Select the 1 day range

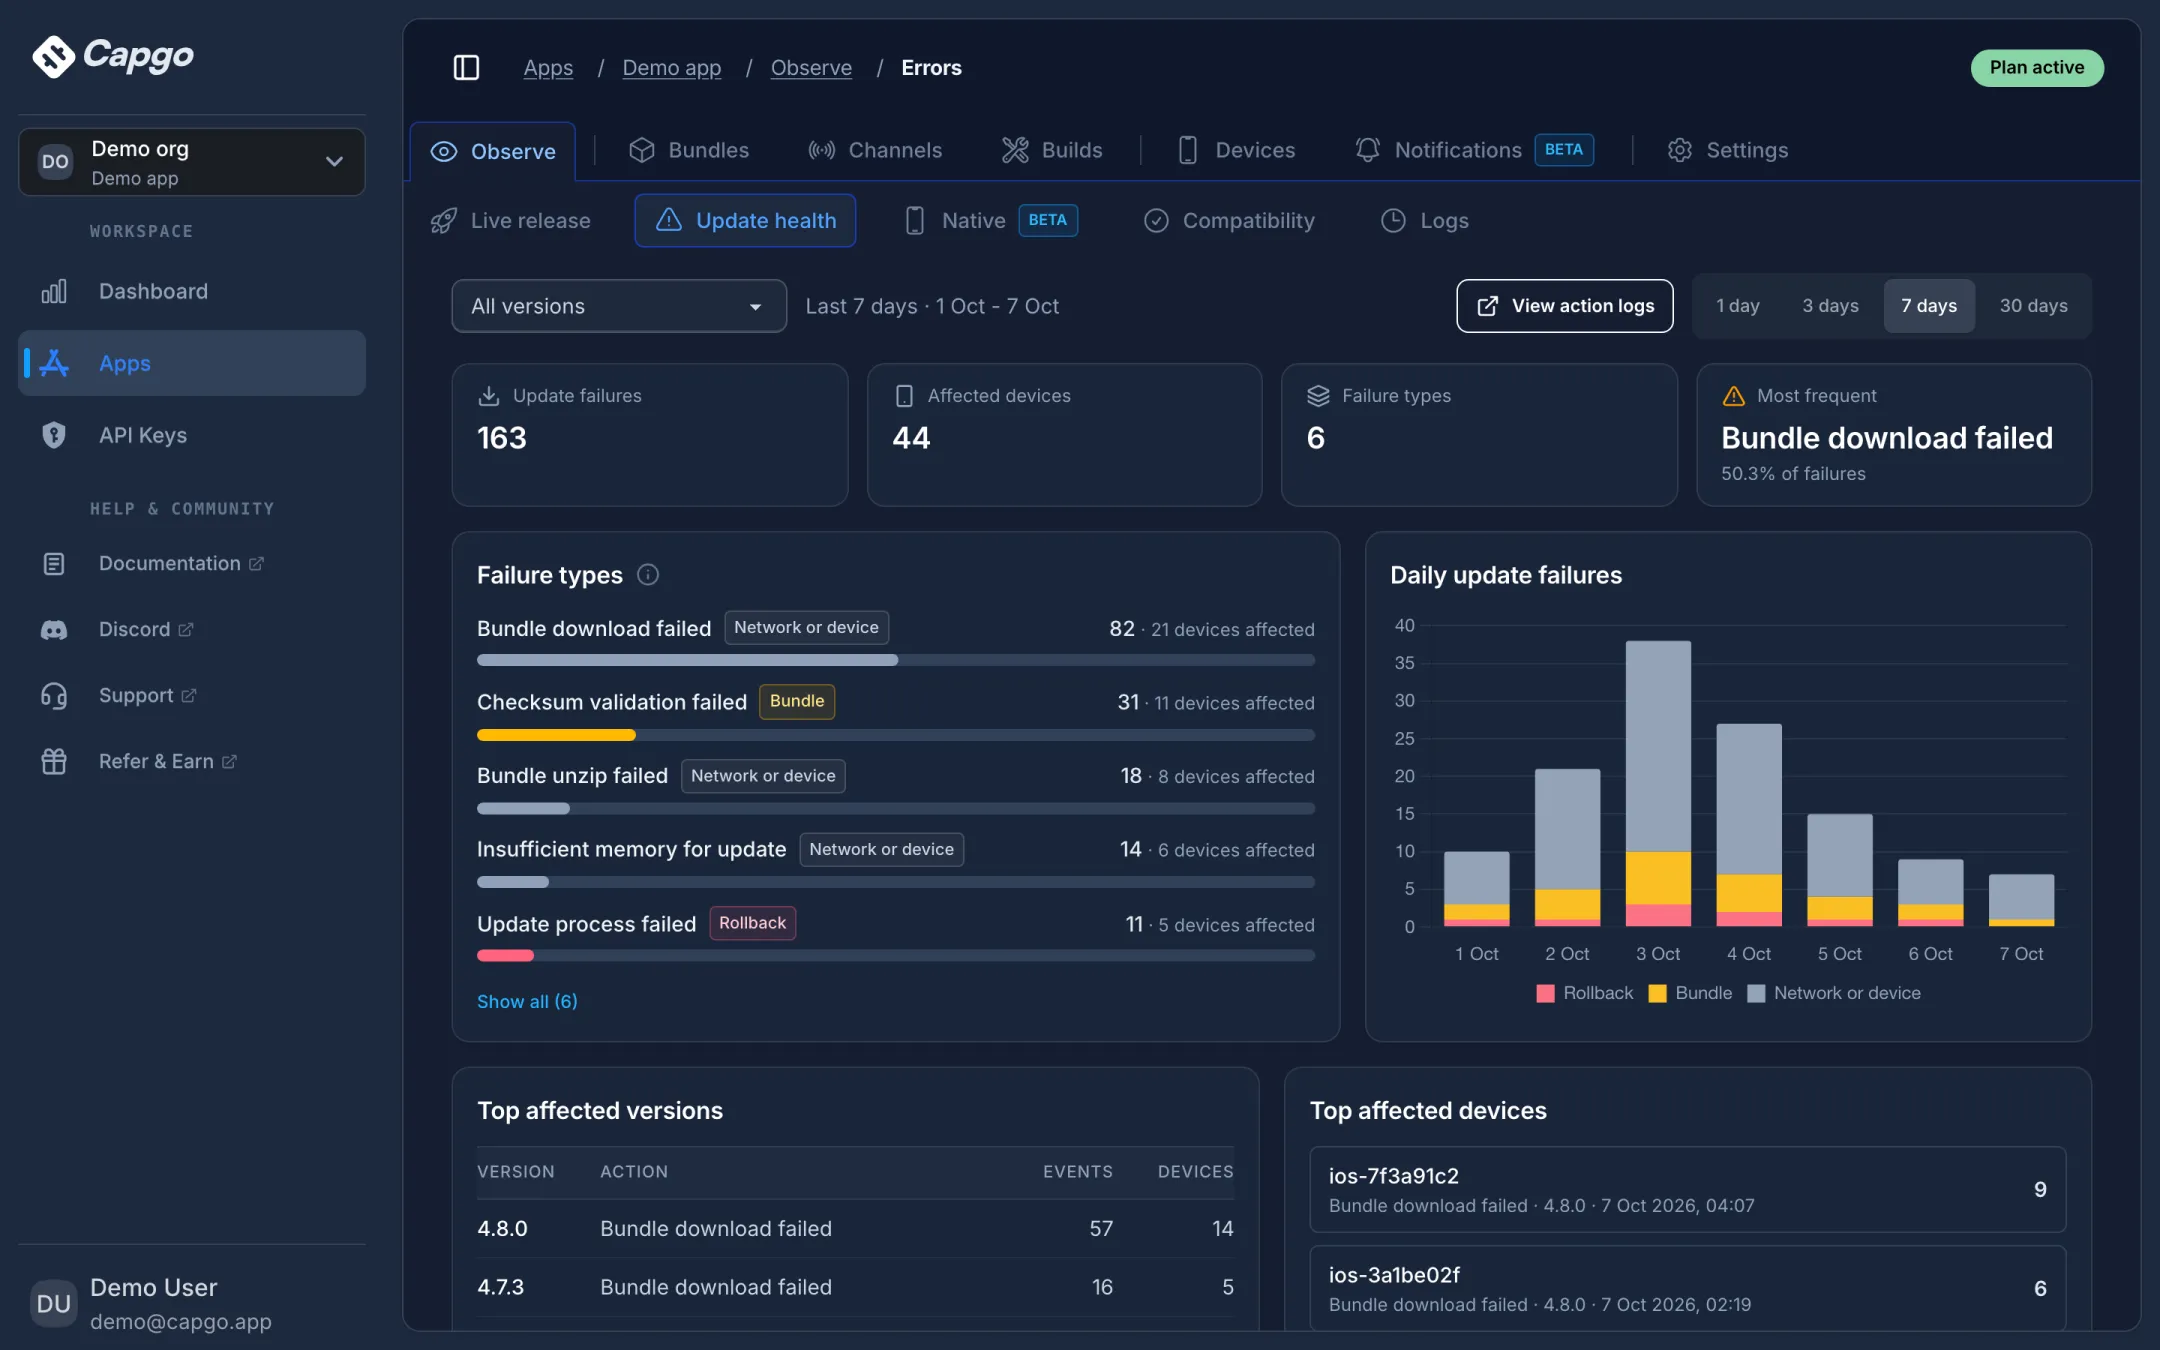click(x=1738, y=306)
